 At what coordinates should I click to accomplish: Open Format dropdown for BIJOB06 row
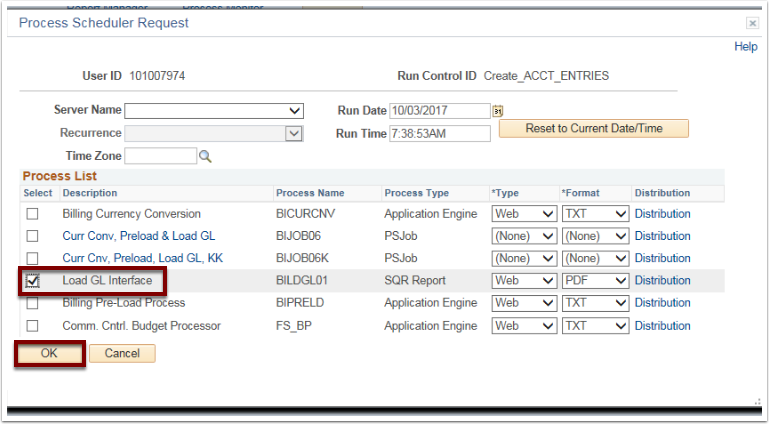coord(595,236)
